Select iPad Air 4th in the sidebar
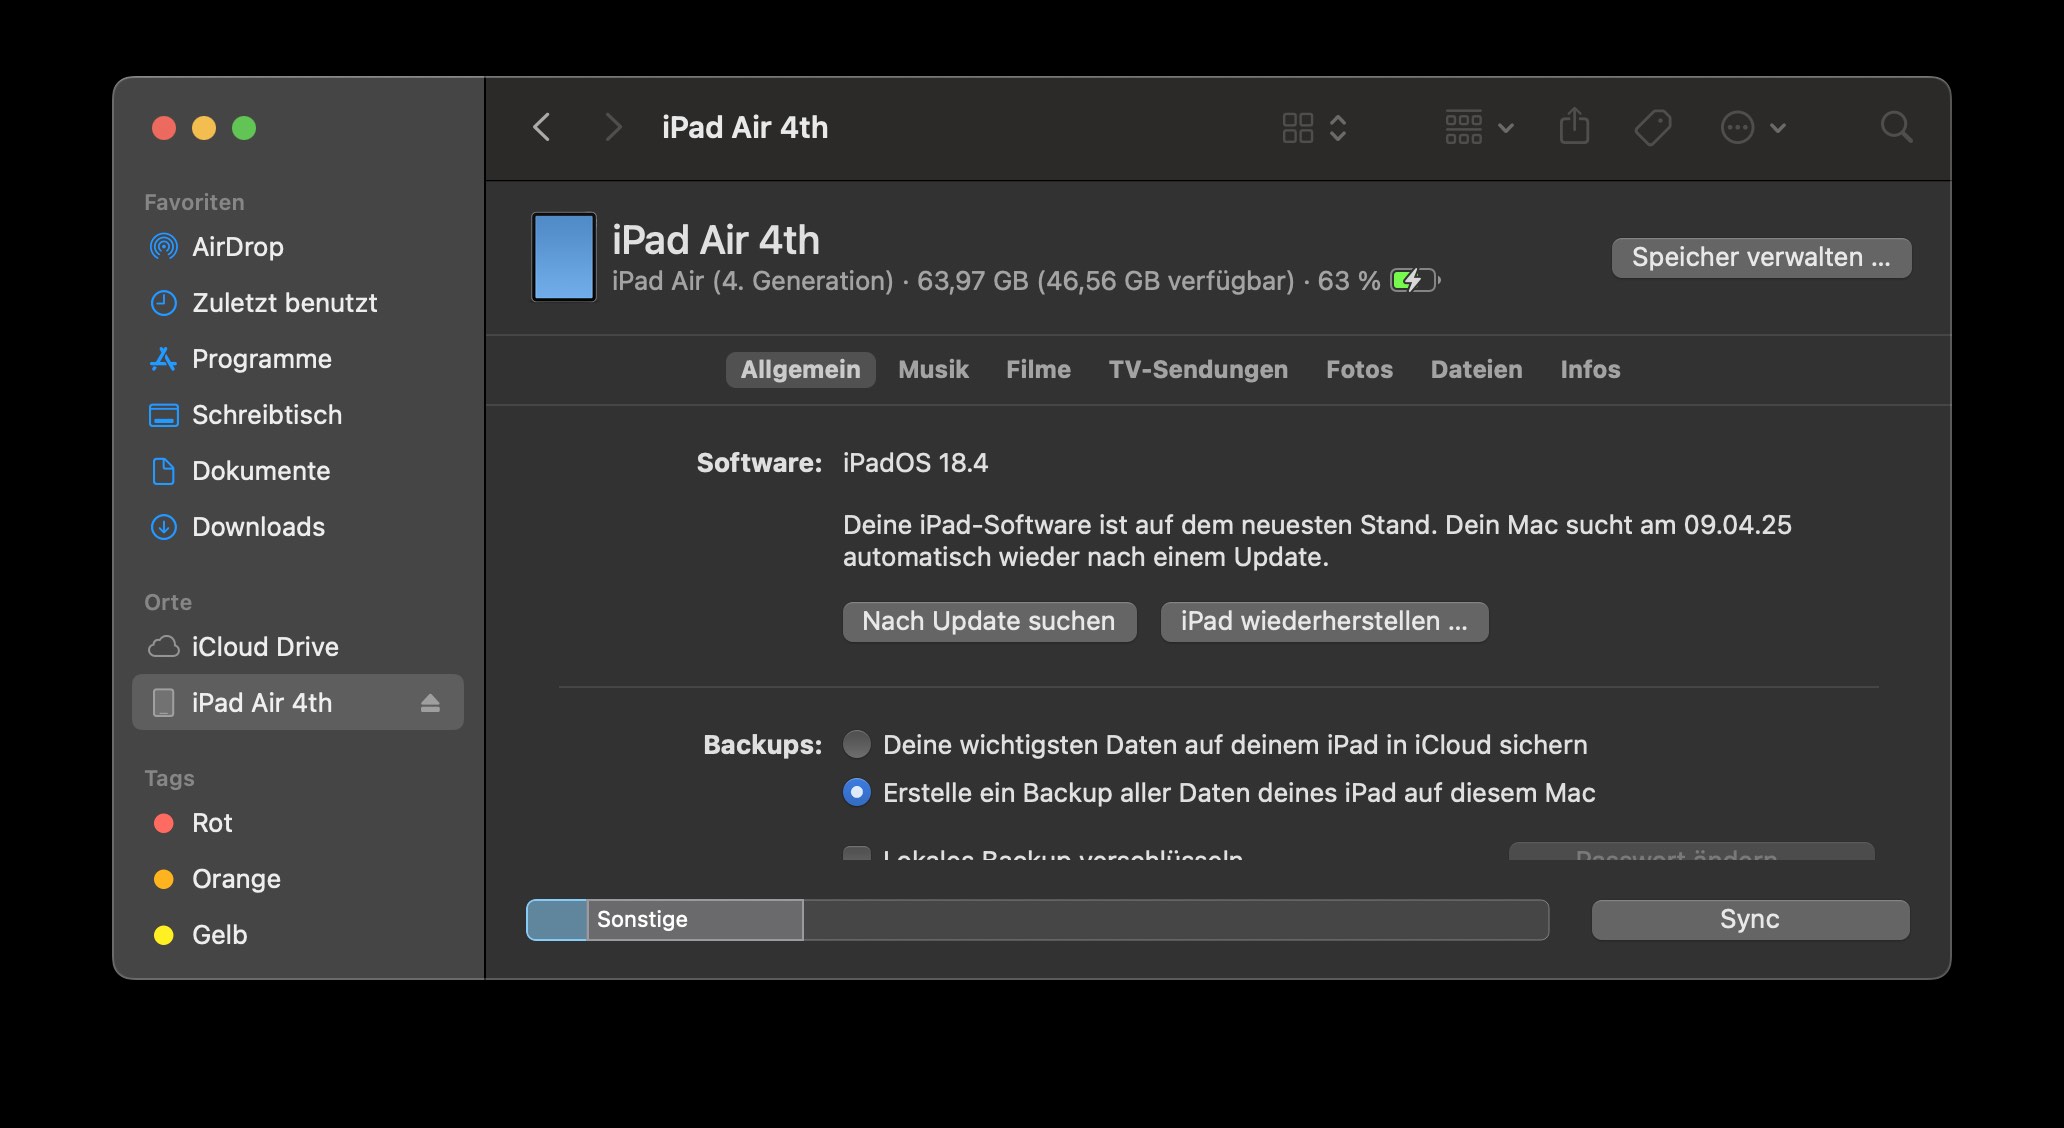2064x1128 pixels. click(x=298, y=702)
